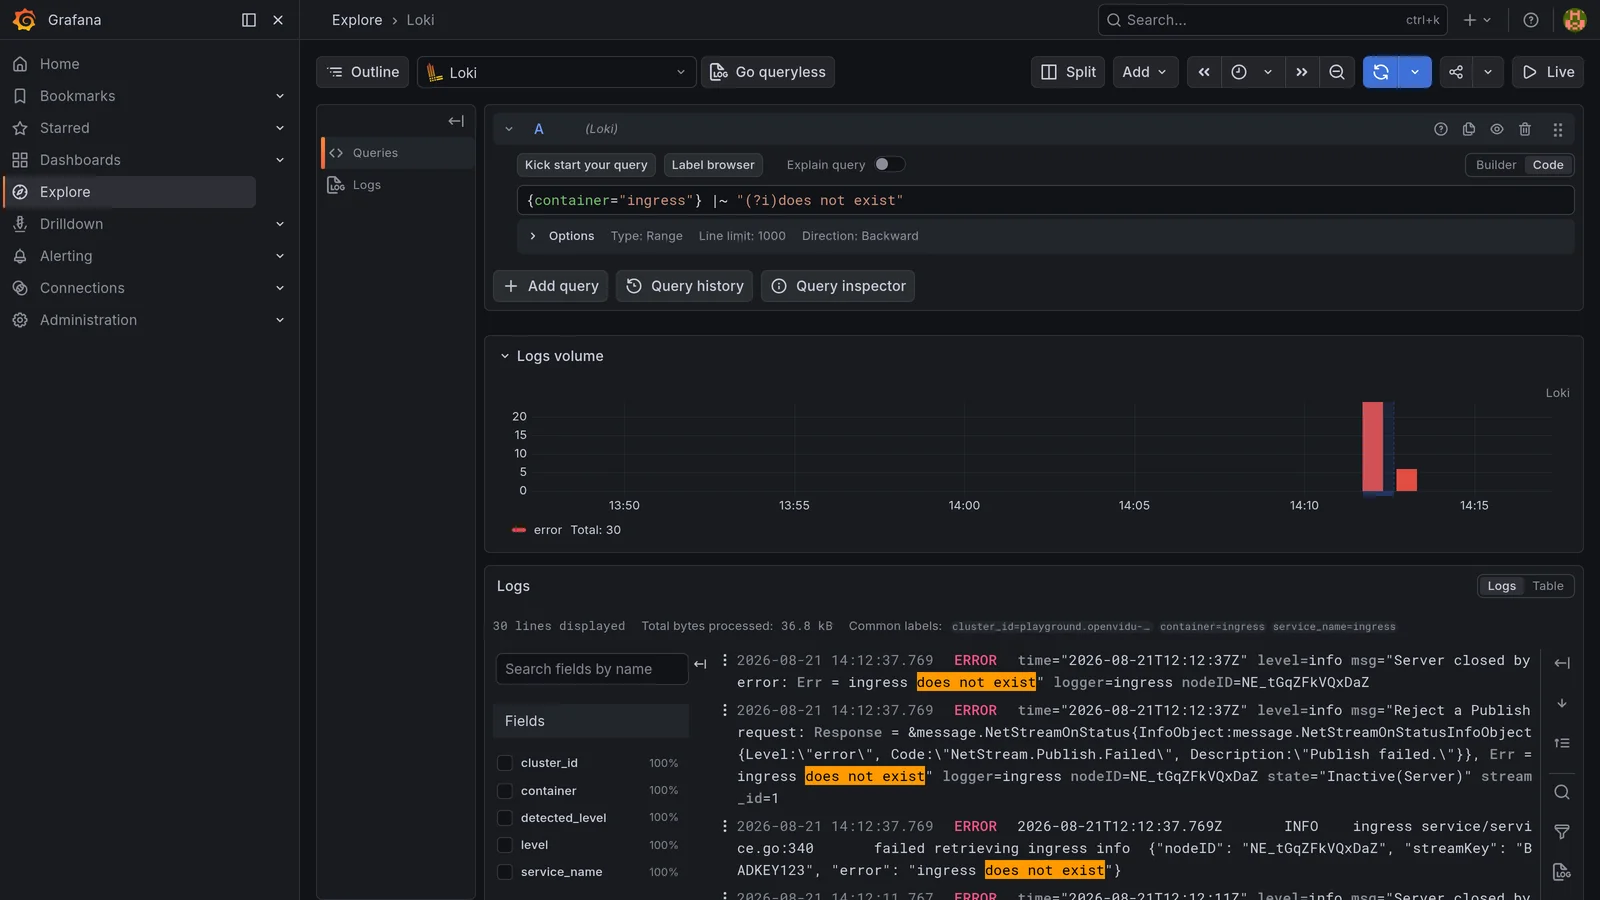The height and width of the screenshot is (900, 1600).
Task: Click into the LogQL query editor
Action: (1045, 200)
